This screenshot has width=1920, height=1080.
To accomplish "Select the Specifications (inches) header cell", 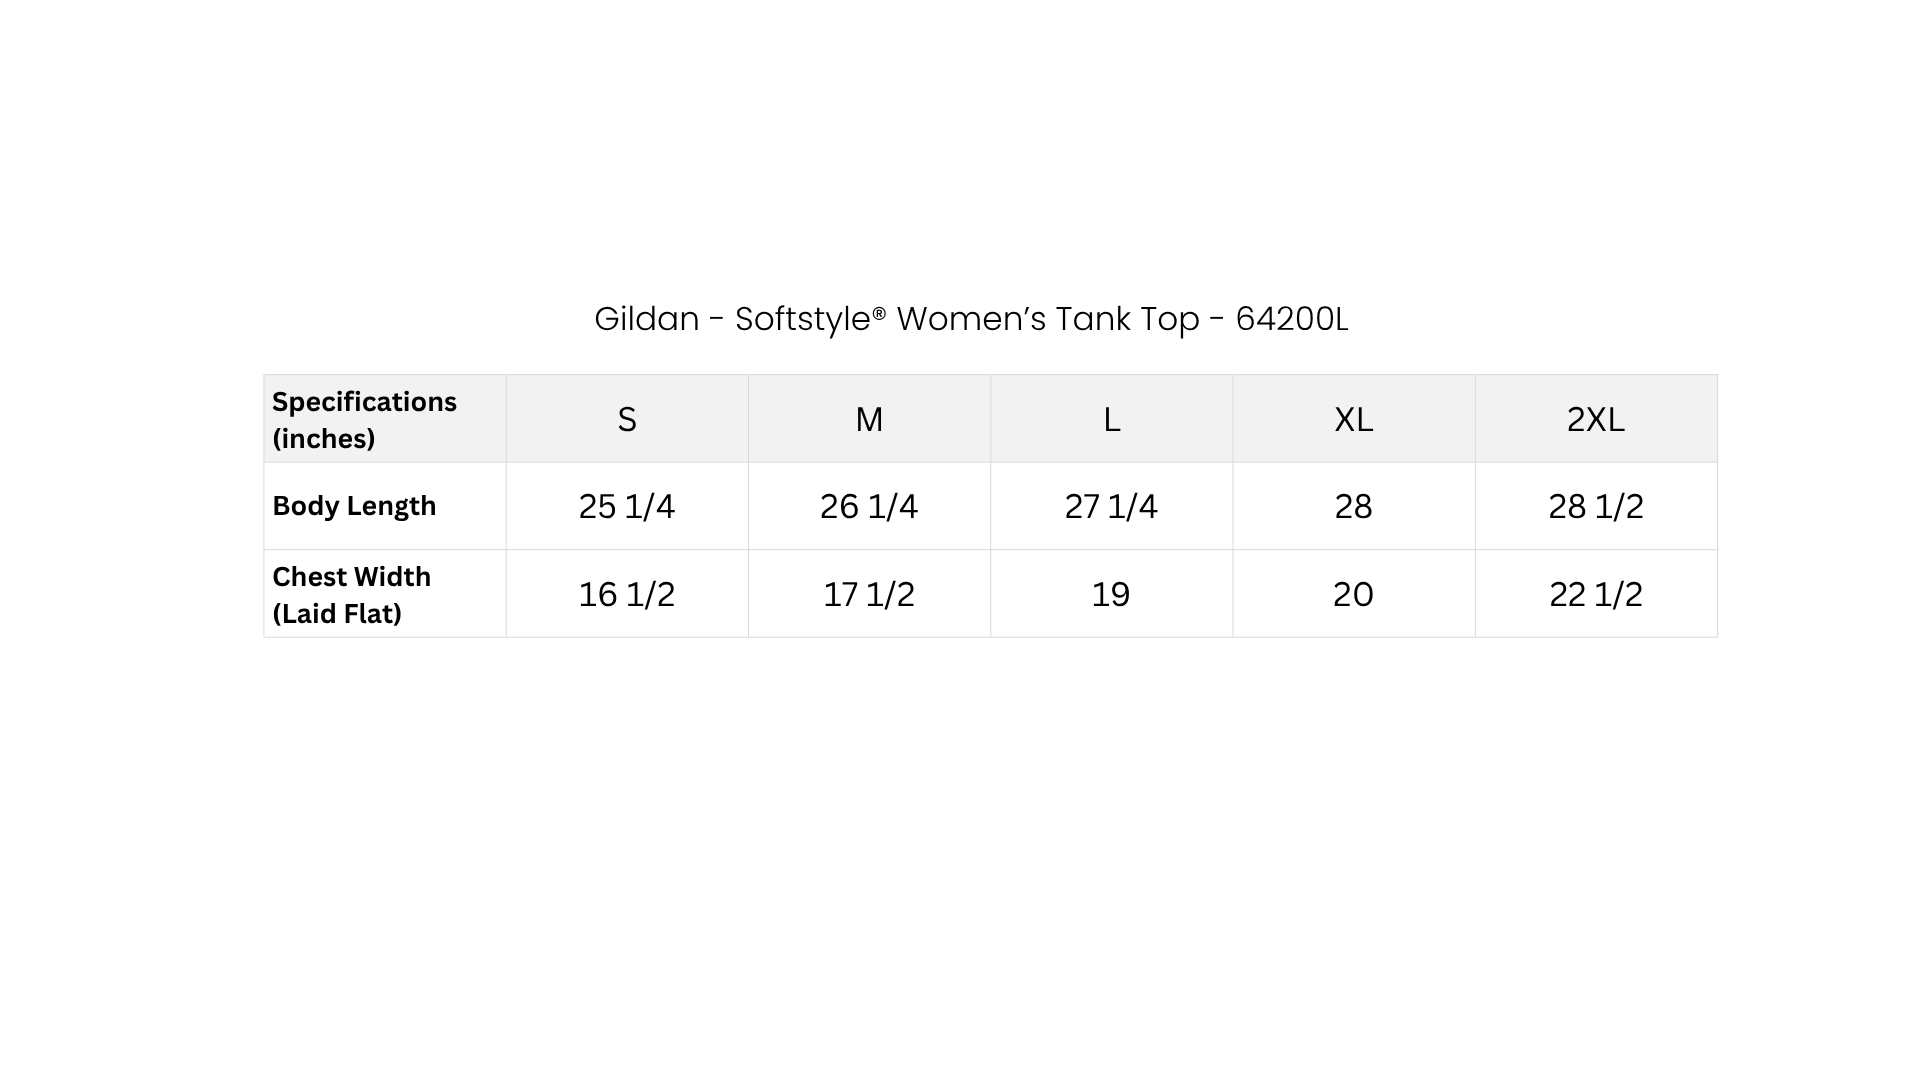I will click(x=385, y=419).
